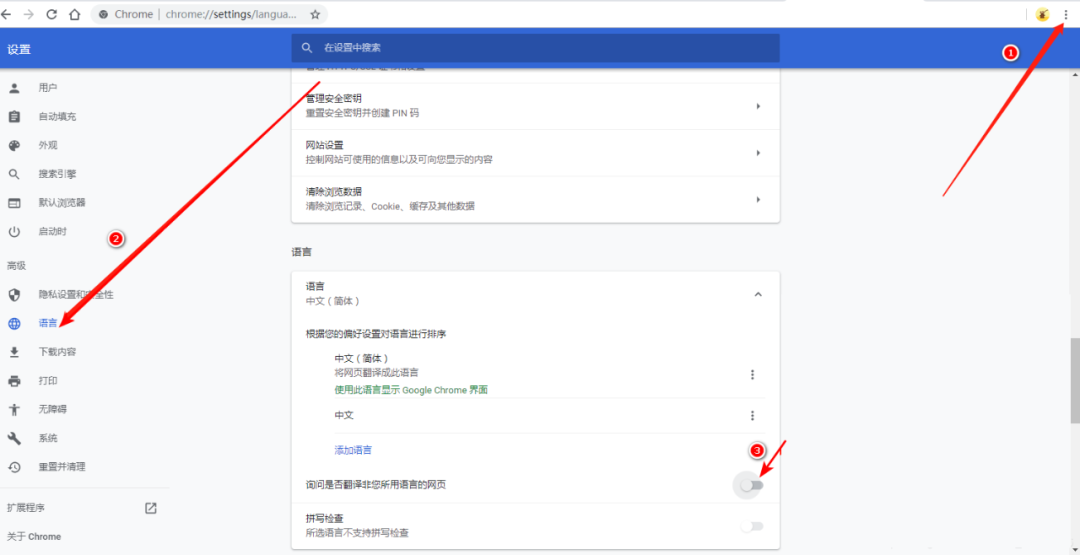Expand the 网站设置 row arrow
The image size is (1080, 555).
point(757,153)
